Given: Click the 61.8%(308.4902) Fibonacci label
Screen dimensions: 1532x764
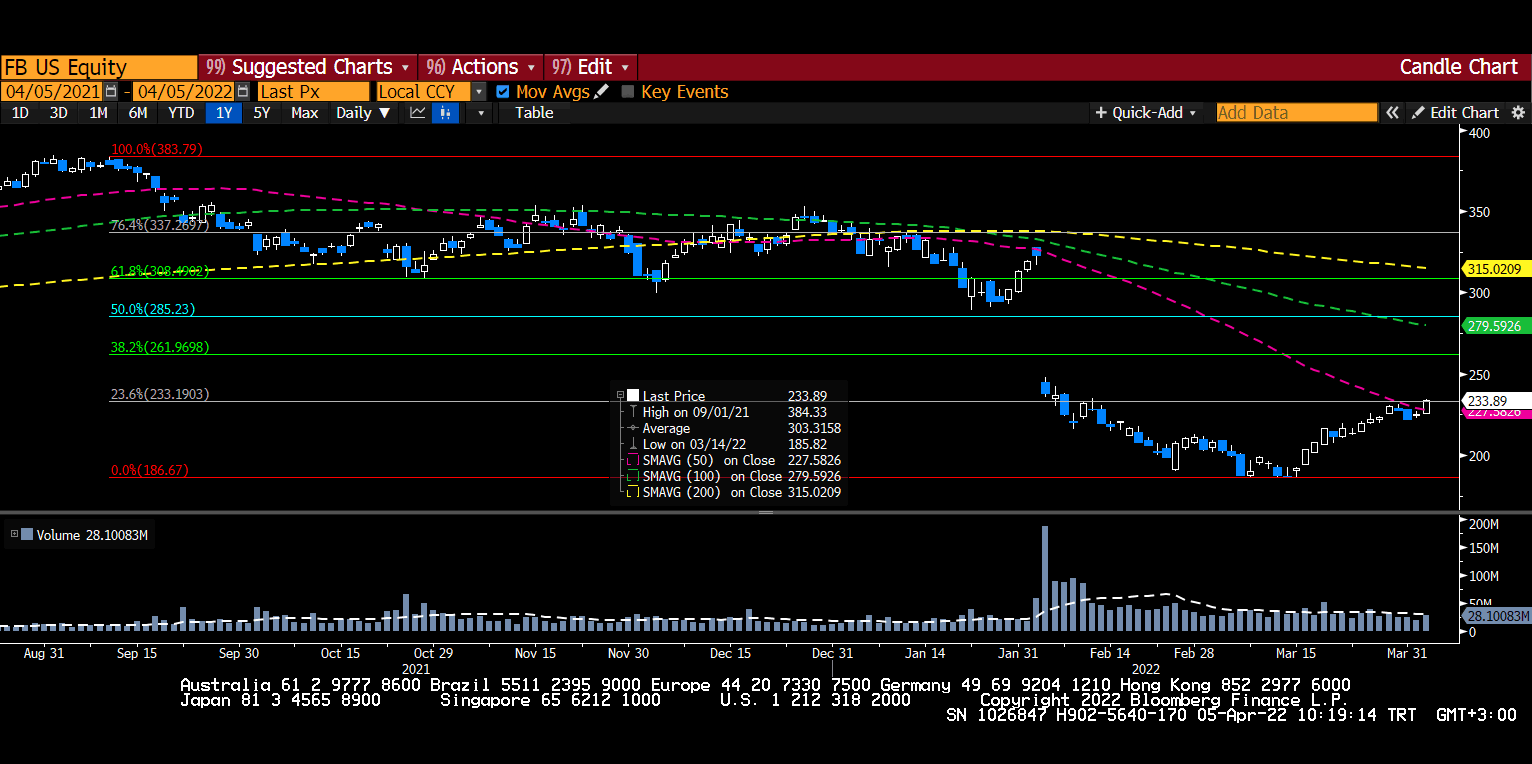Looking at the screenshot, I should (159, 271).
